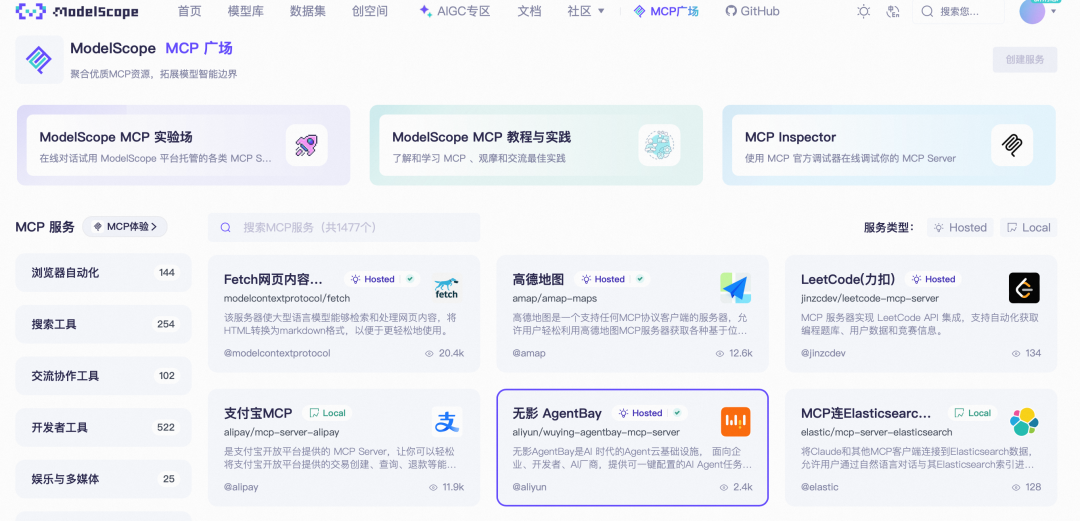Select 交流协作工具 category
The image size is (1080, 521).
103,376
